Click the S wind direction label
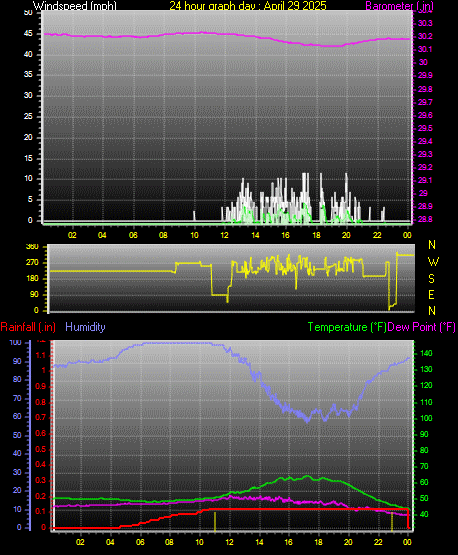Image resolution: width=458 pixels, height=555 pixels. click(x=431, y=279)
